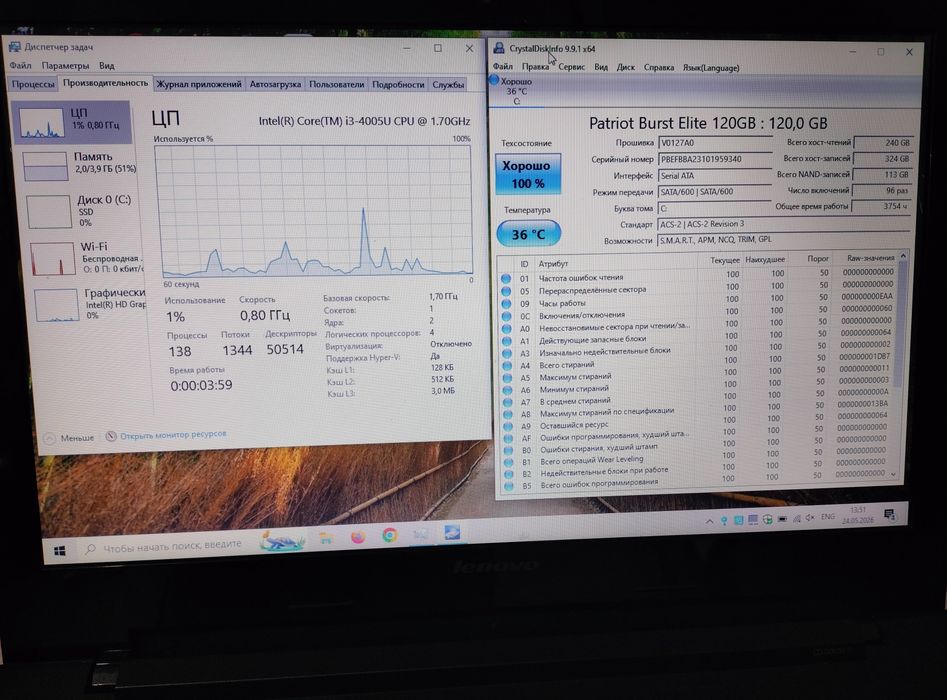947x700 pixels.
Task: Click the Возможности field S.M.A.R.T., APM, NCQ, TRIM, GPL
Action: (784, 240)
